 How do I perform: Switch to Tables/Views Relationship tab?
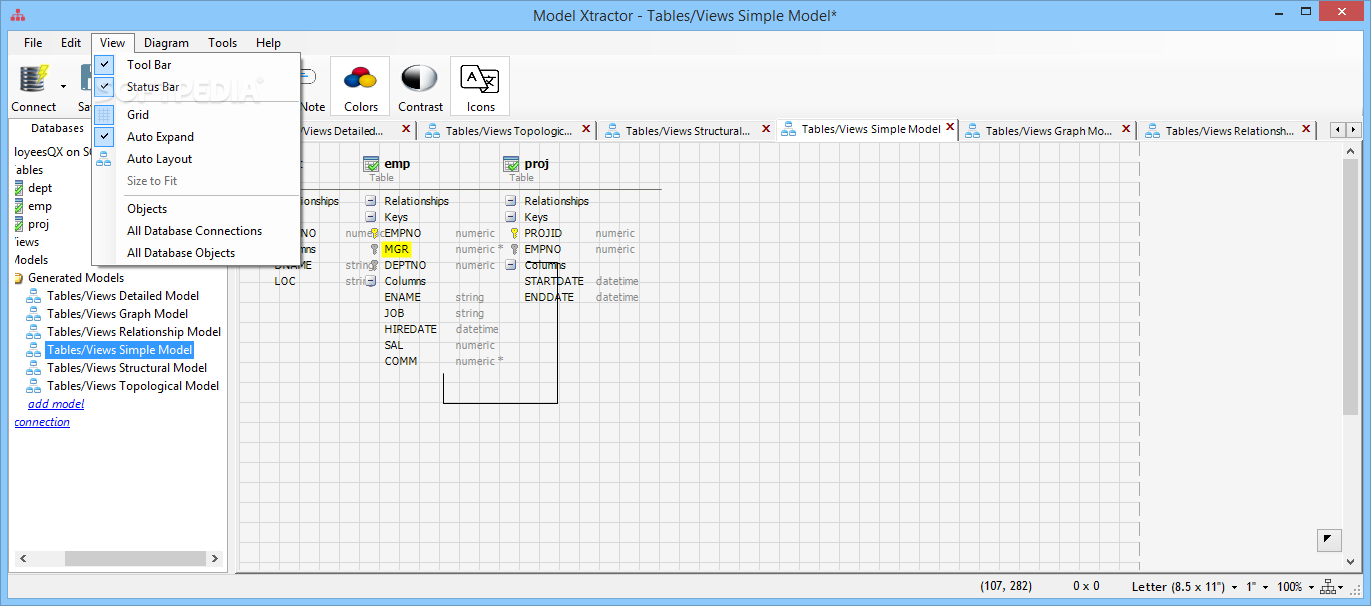[x=1228, y=130]
